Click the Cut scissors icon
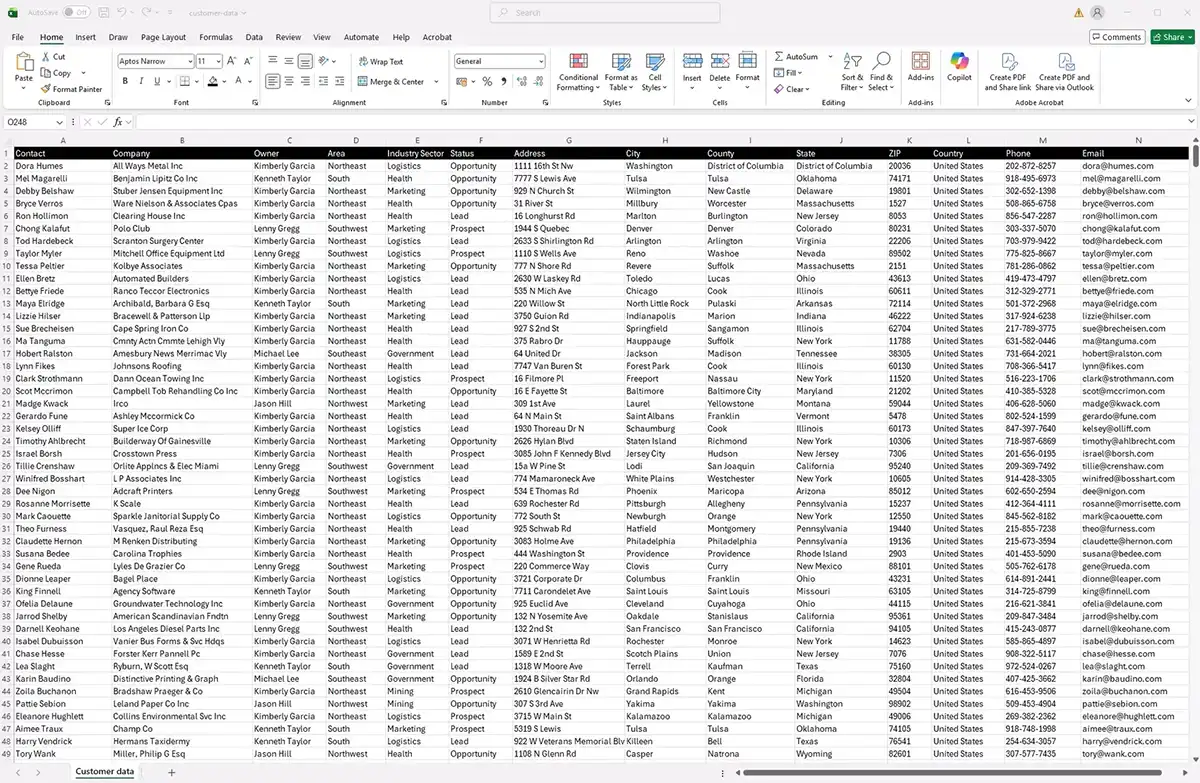The width and height of the screenshot is (1200, 783). click(x=46, y=57)
